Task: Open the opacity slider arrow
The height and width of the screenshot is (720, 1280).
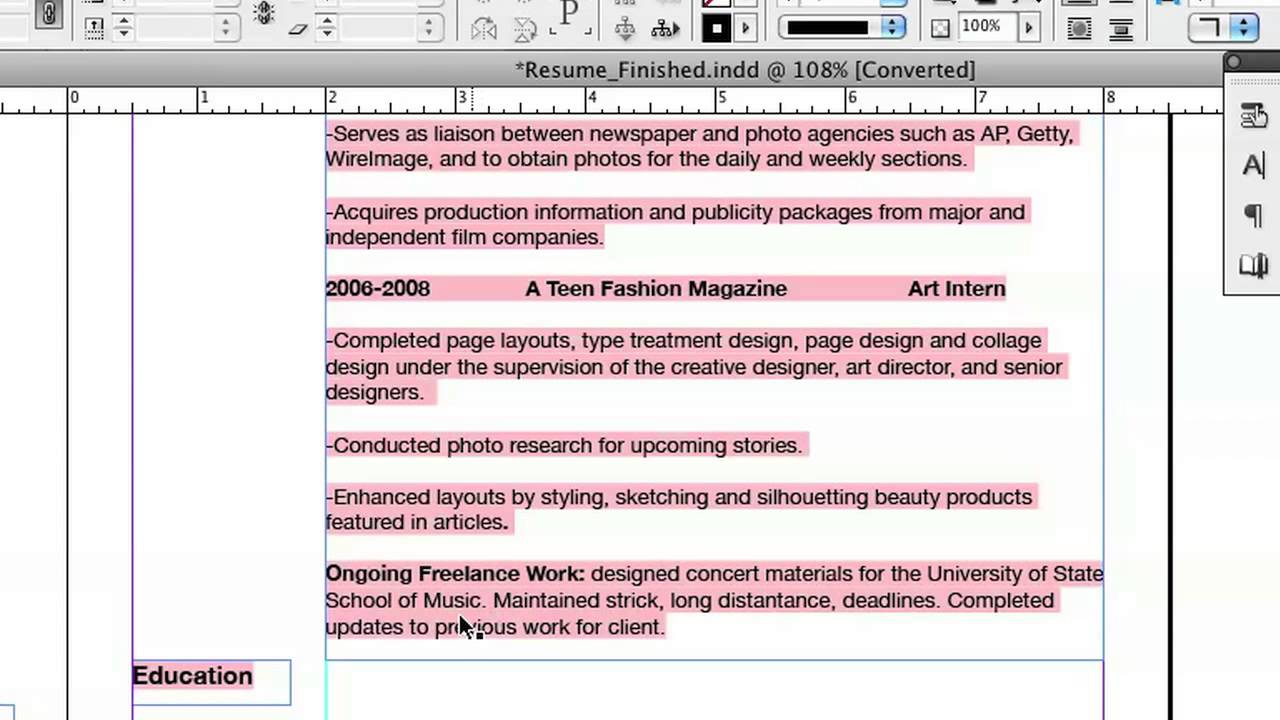Action: pyautogui.click(x=1028, y=27)
